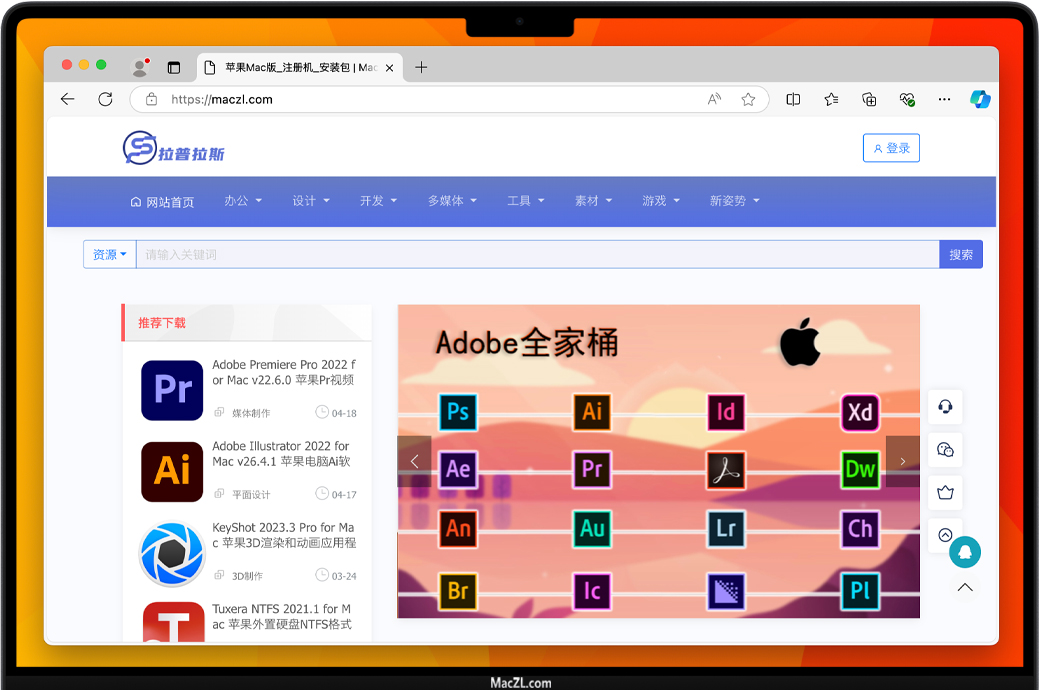Click the QQ chat bubble icon

click(965, 552)
